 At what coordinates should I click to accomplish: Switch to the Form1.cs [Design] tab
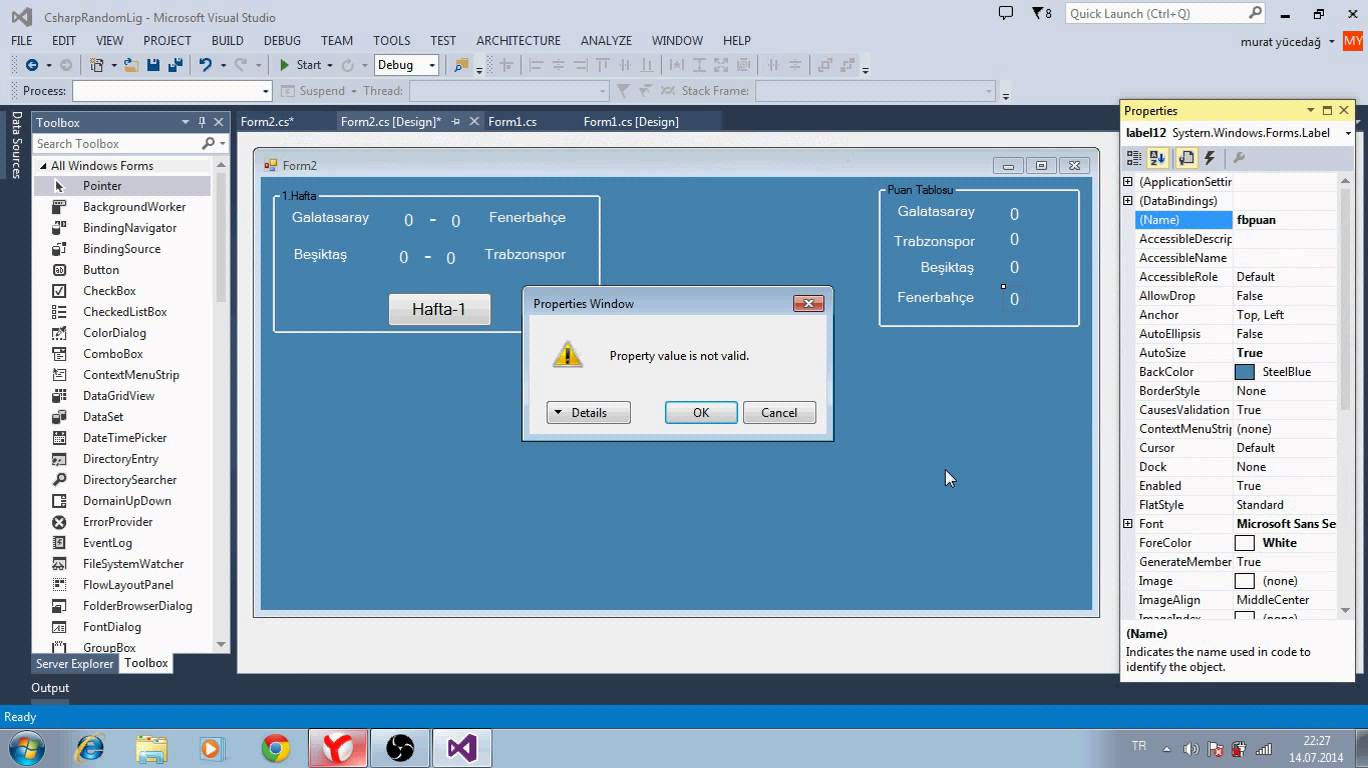631,121
